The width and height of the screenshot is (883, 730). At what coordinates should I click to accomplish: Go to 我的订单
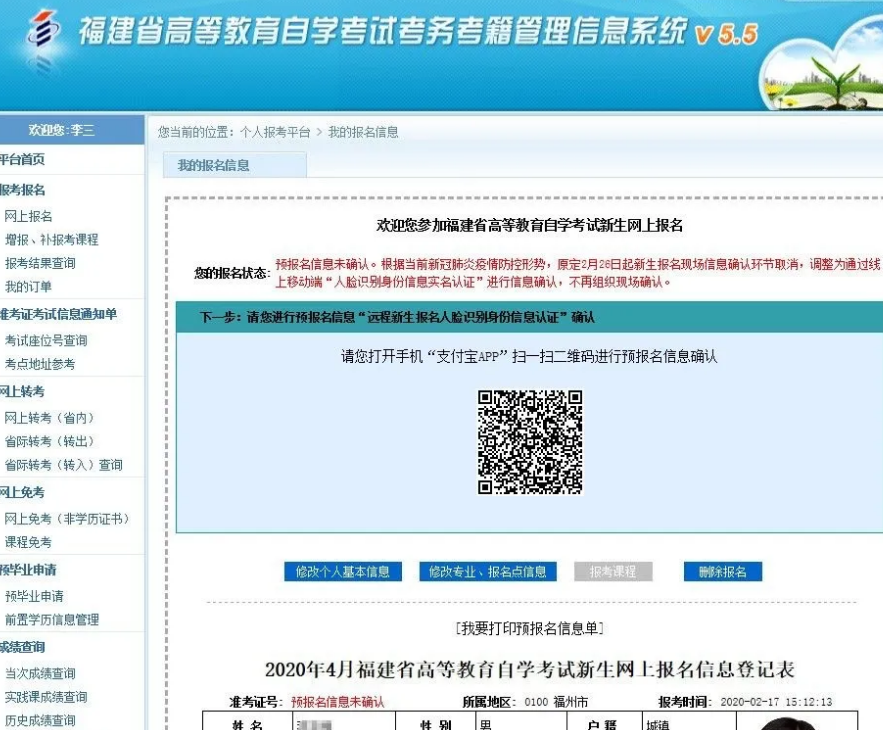coord(28,287)
